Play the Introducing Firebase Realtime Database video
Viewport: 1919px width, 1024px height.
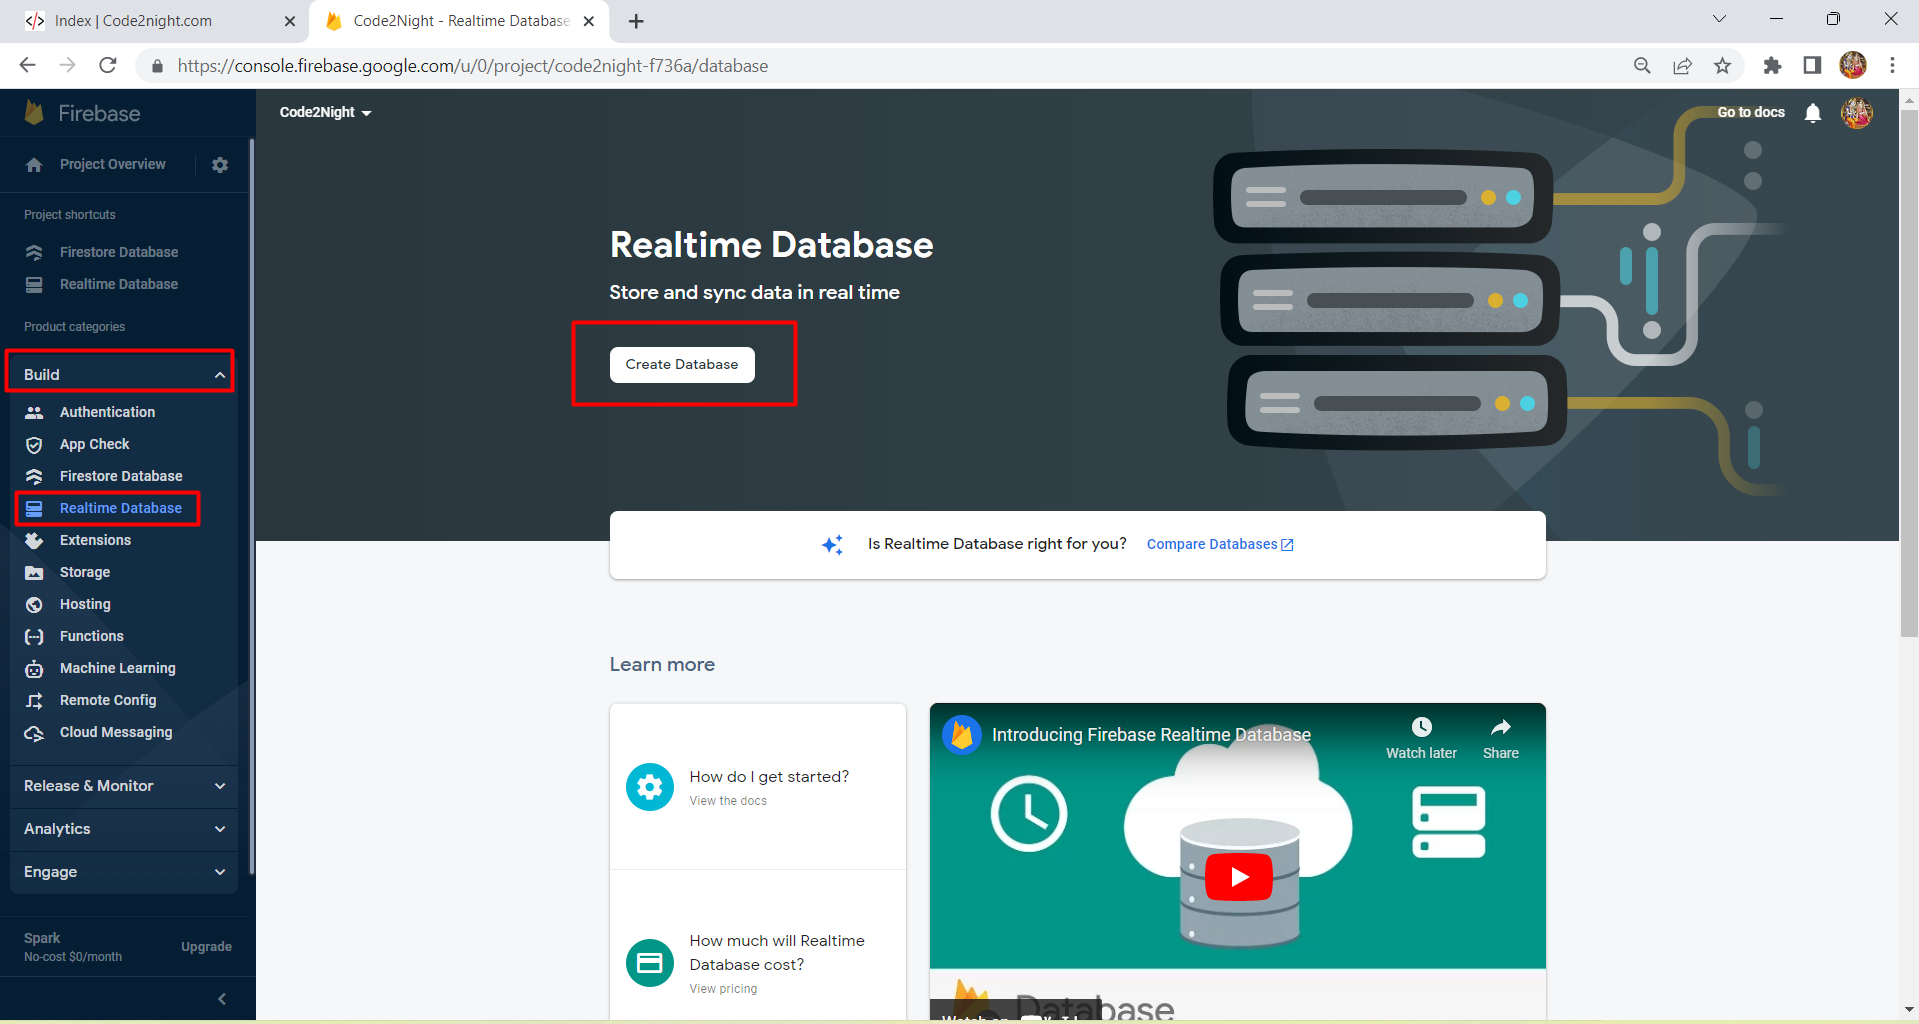coord(1239,877)
